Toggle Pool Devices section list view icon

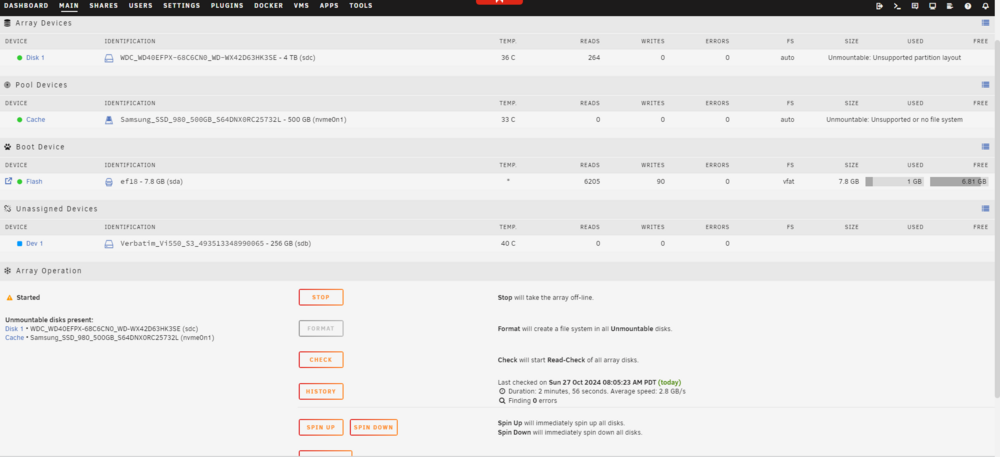[985, 85]
